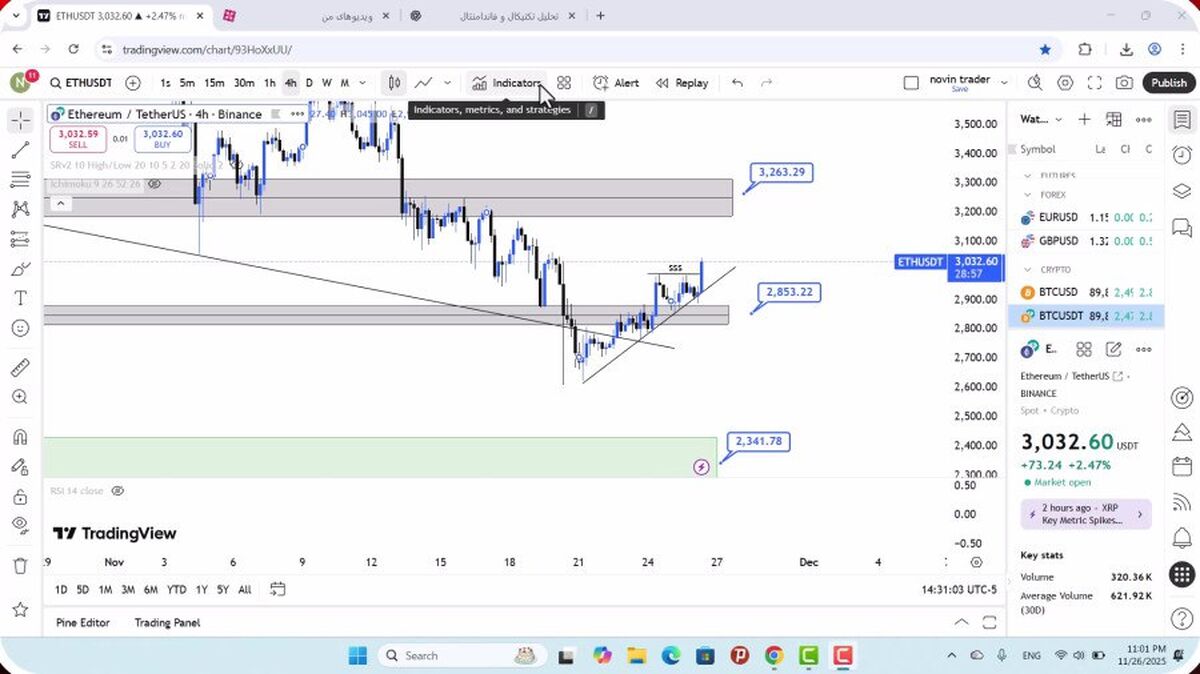This screenshot has width=1200, height=674.
Task: Click the compare or add symbol plus icon
Action: click(x=133, y=83)
